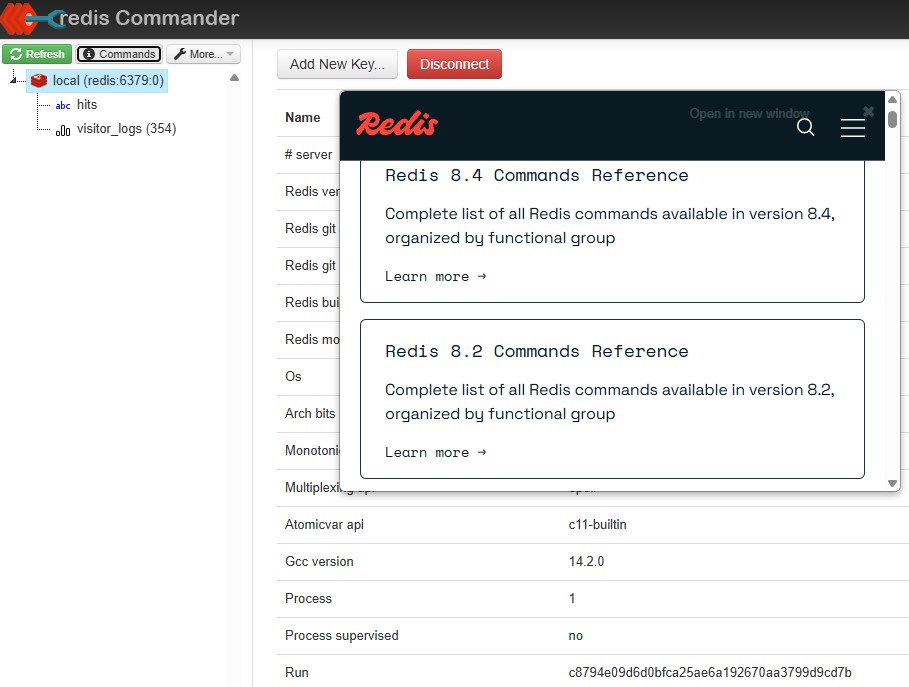Click the Redis logo in the popup
The width and height of the screenshot is (909, 687).
pyautogui.click(x=397, y=123)
